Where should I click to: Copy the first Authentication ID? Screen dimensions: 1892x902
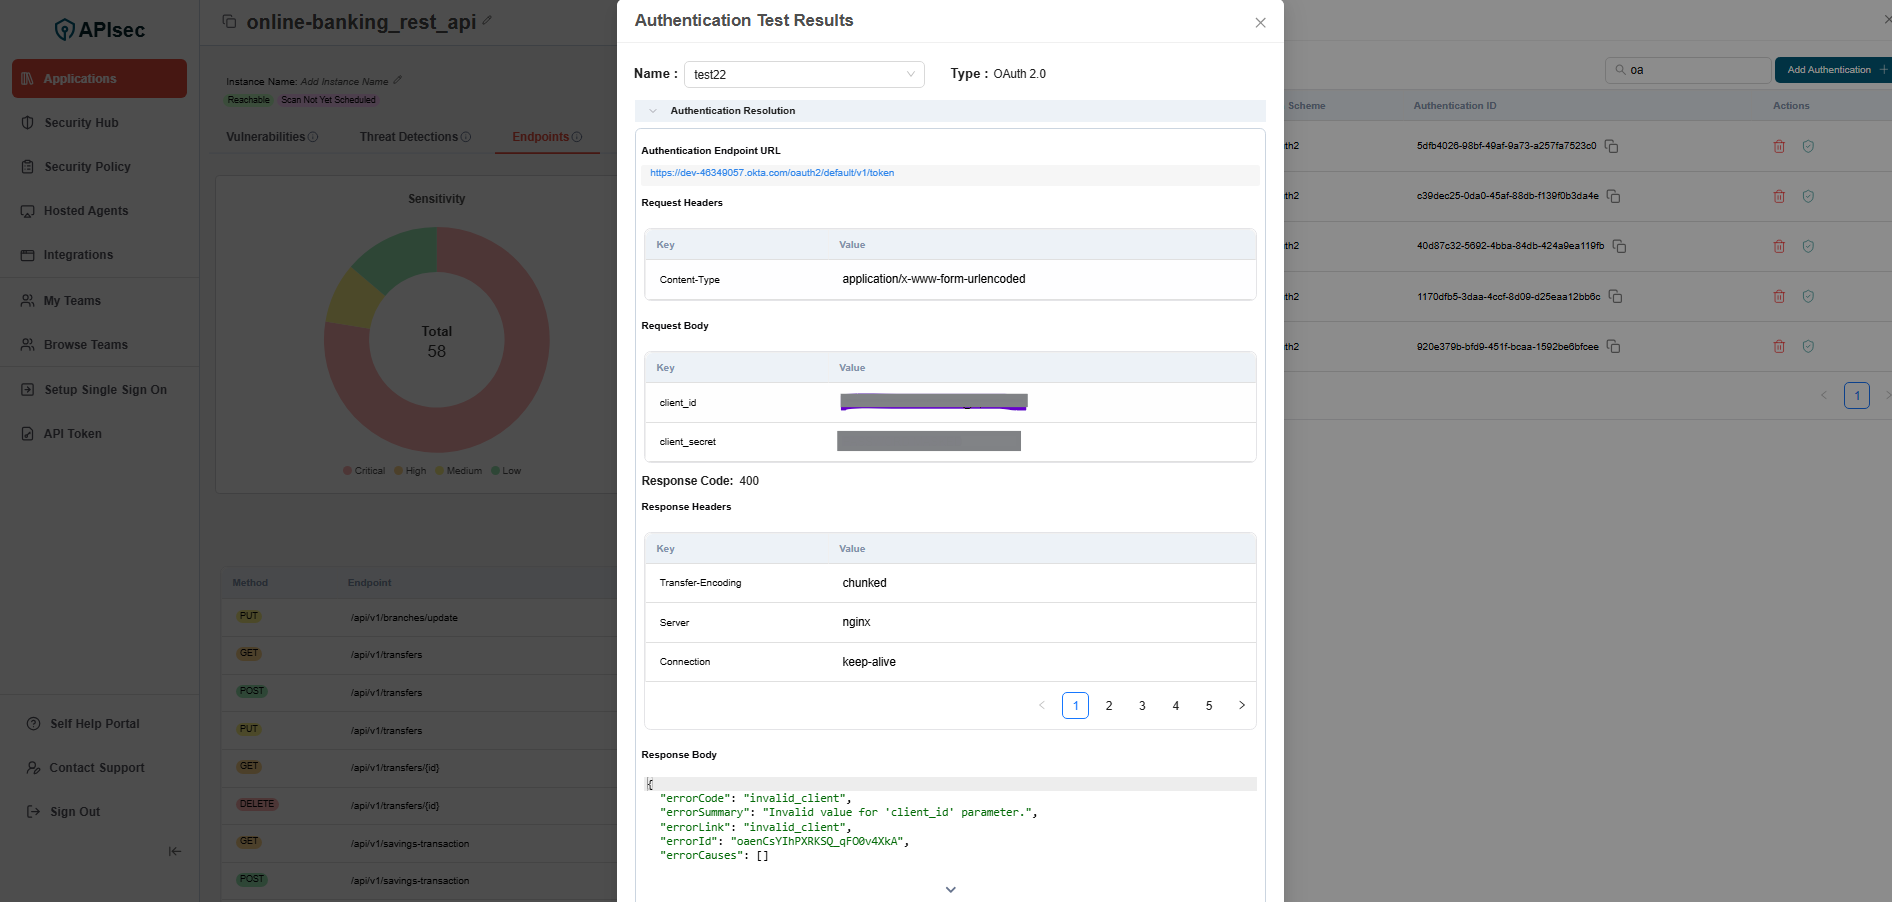1611,146
